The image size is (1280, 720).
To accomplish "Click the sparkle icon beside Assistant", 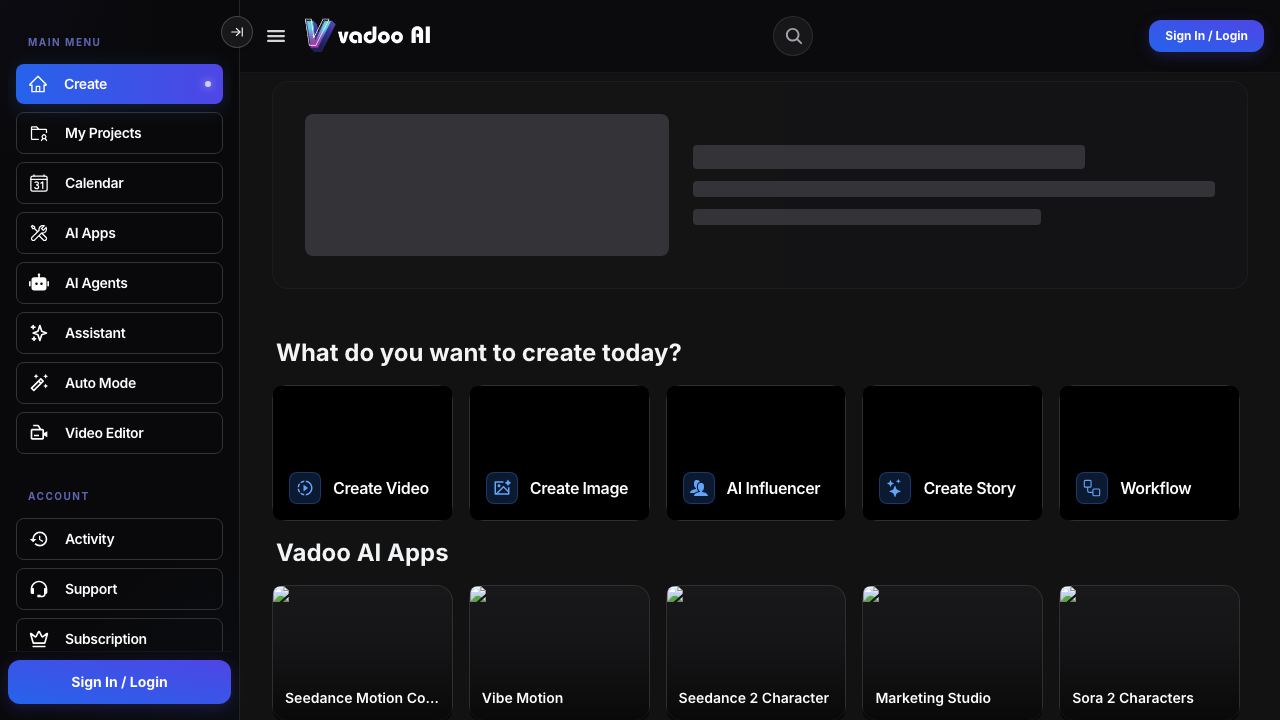I will click(39, 333).
